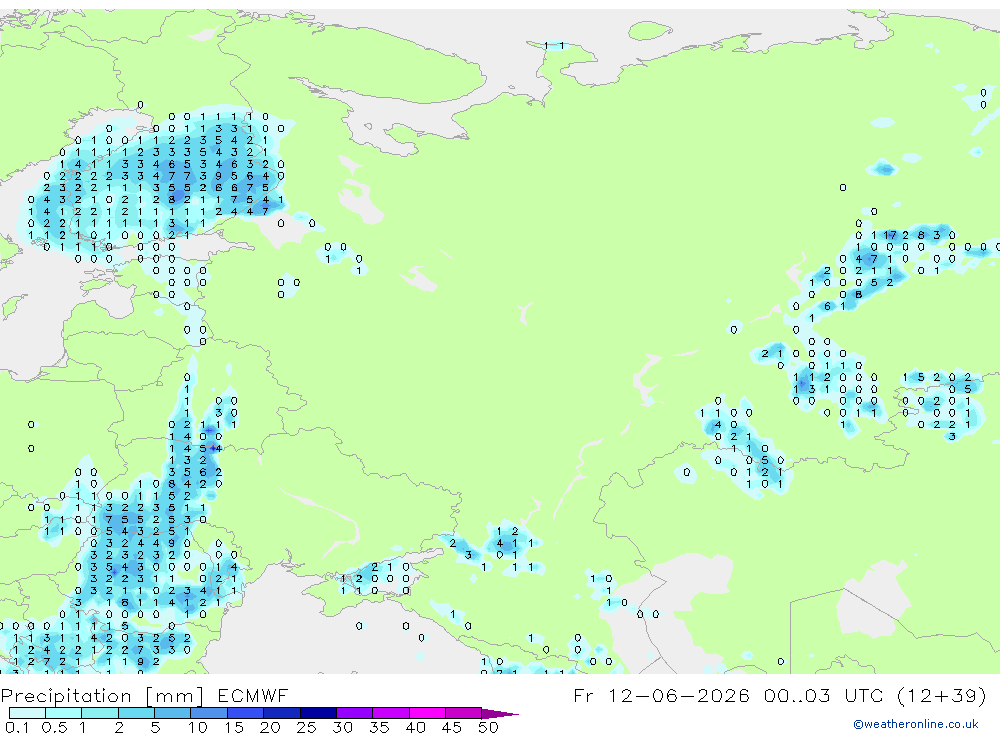
Task: Click the "20" legend scale label
Action: pos(270,727)
